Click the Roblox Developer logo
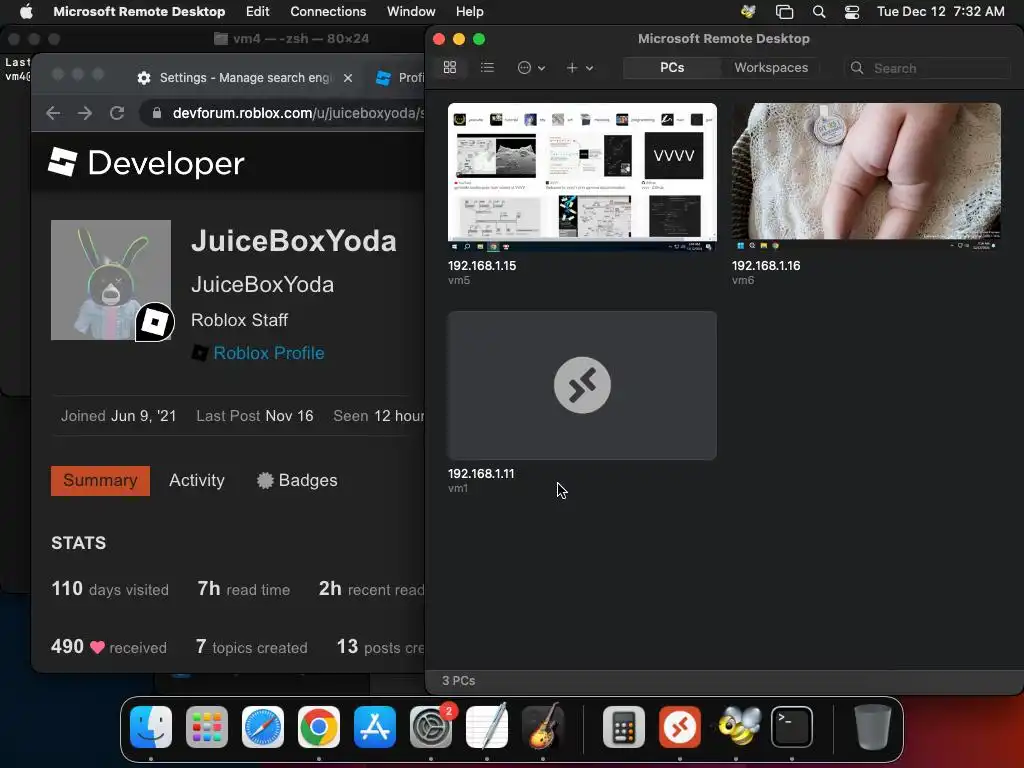This screenshot has width=1024, height=768. click(146, 163)
